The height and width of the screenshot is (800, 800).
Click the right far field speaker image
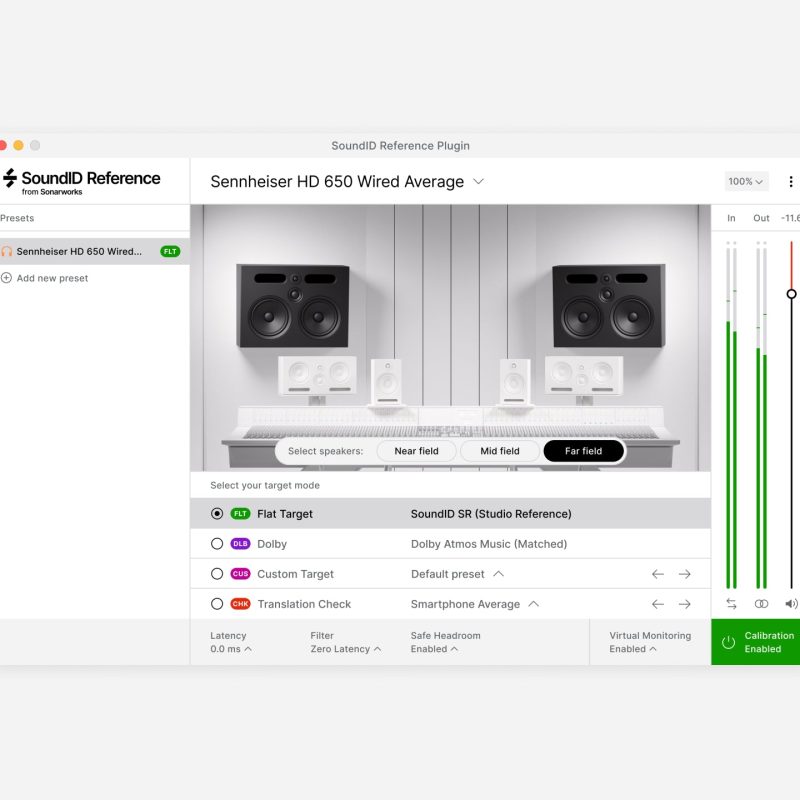click(x=609, y=306)
